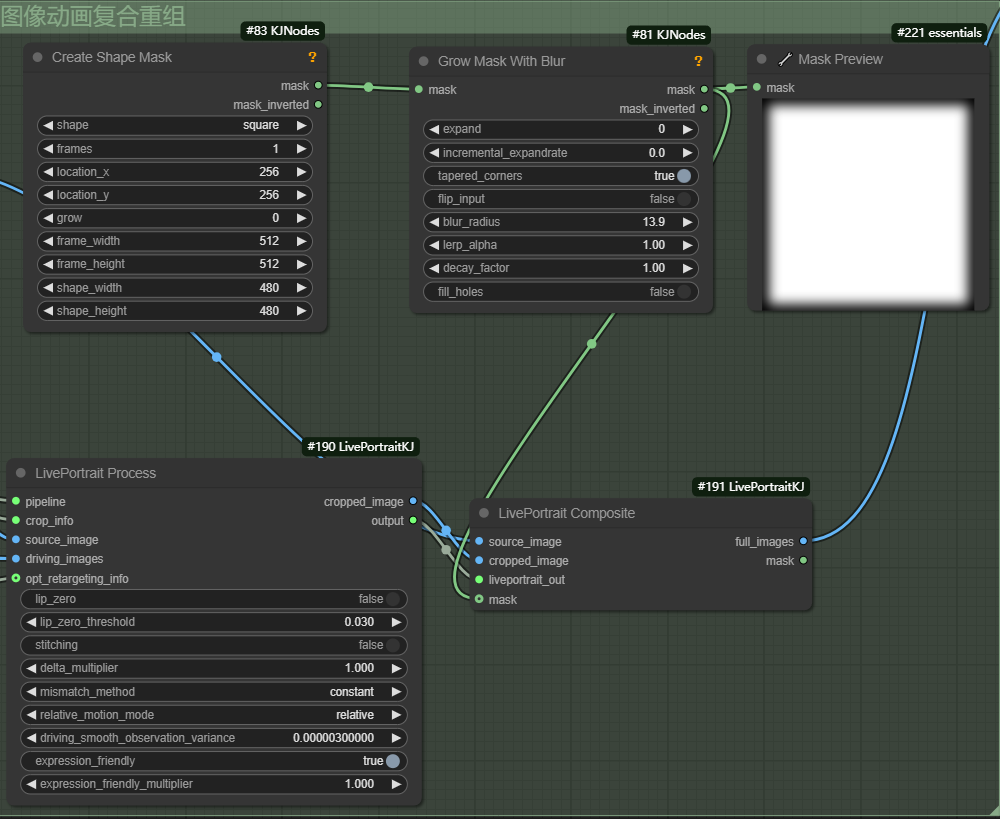Collapse the Create Shape Mask node dot
Image resolution: width=1000 pixels, height=819 pixels.
(x=38, y=58)
